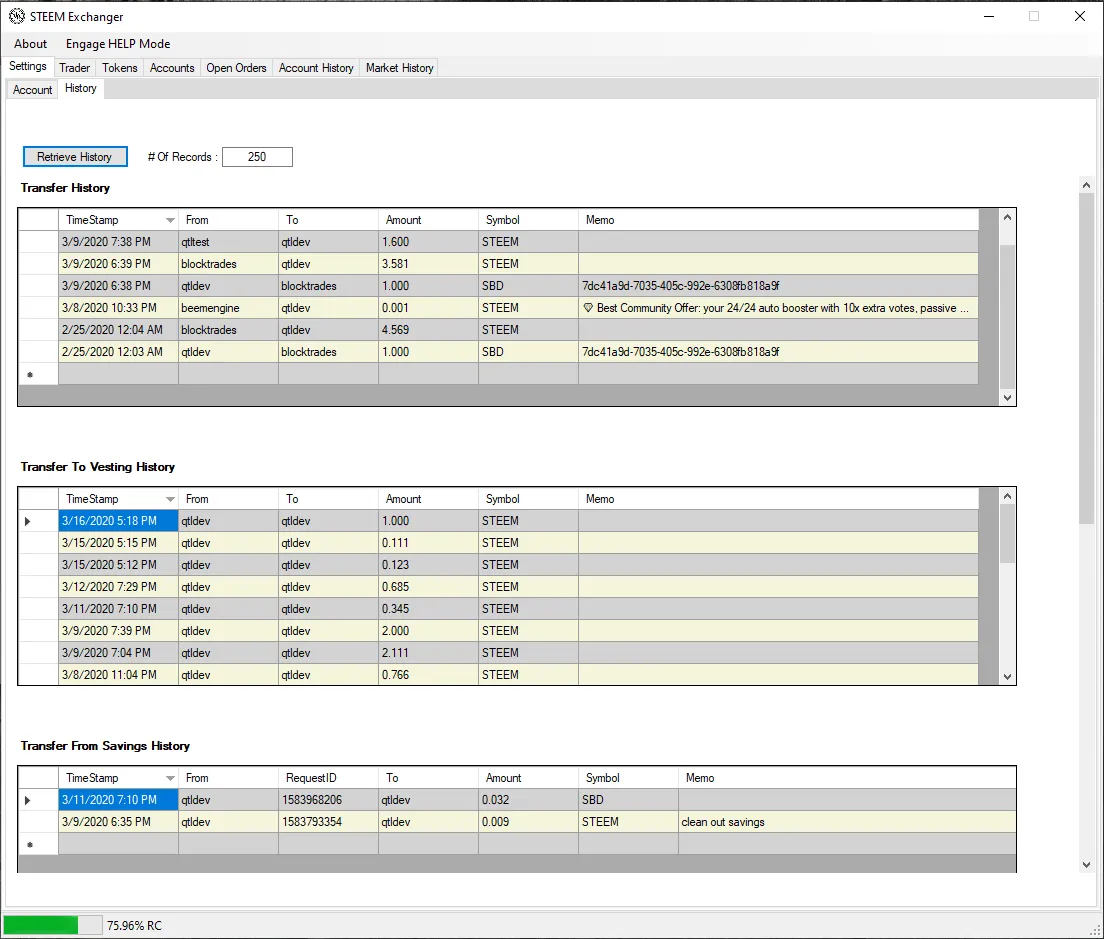Viewport: 1104px width, 939px height.
Task: Click Transfer History Amount column header
Action: pos(428,220)
